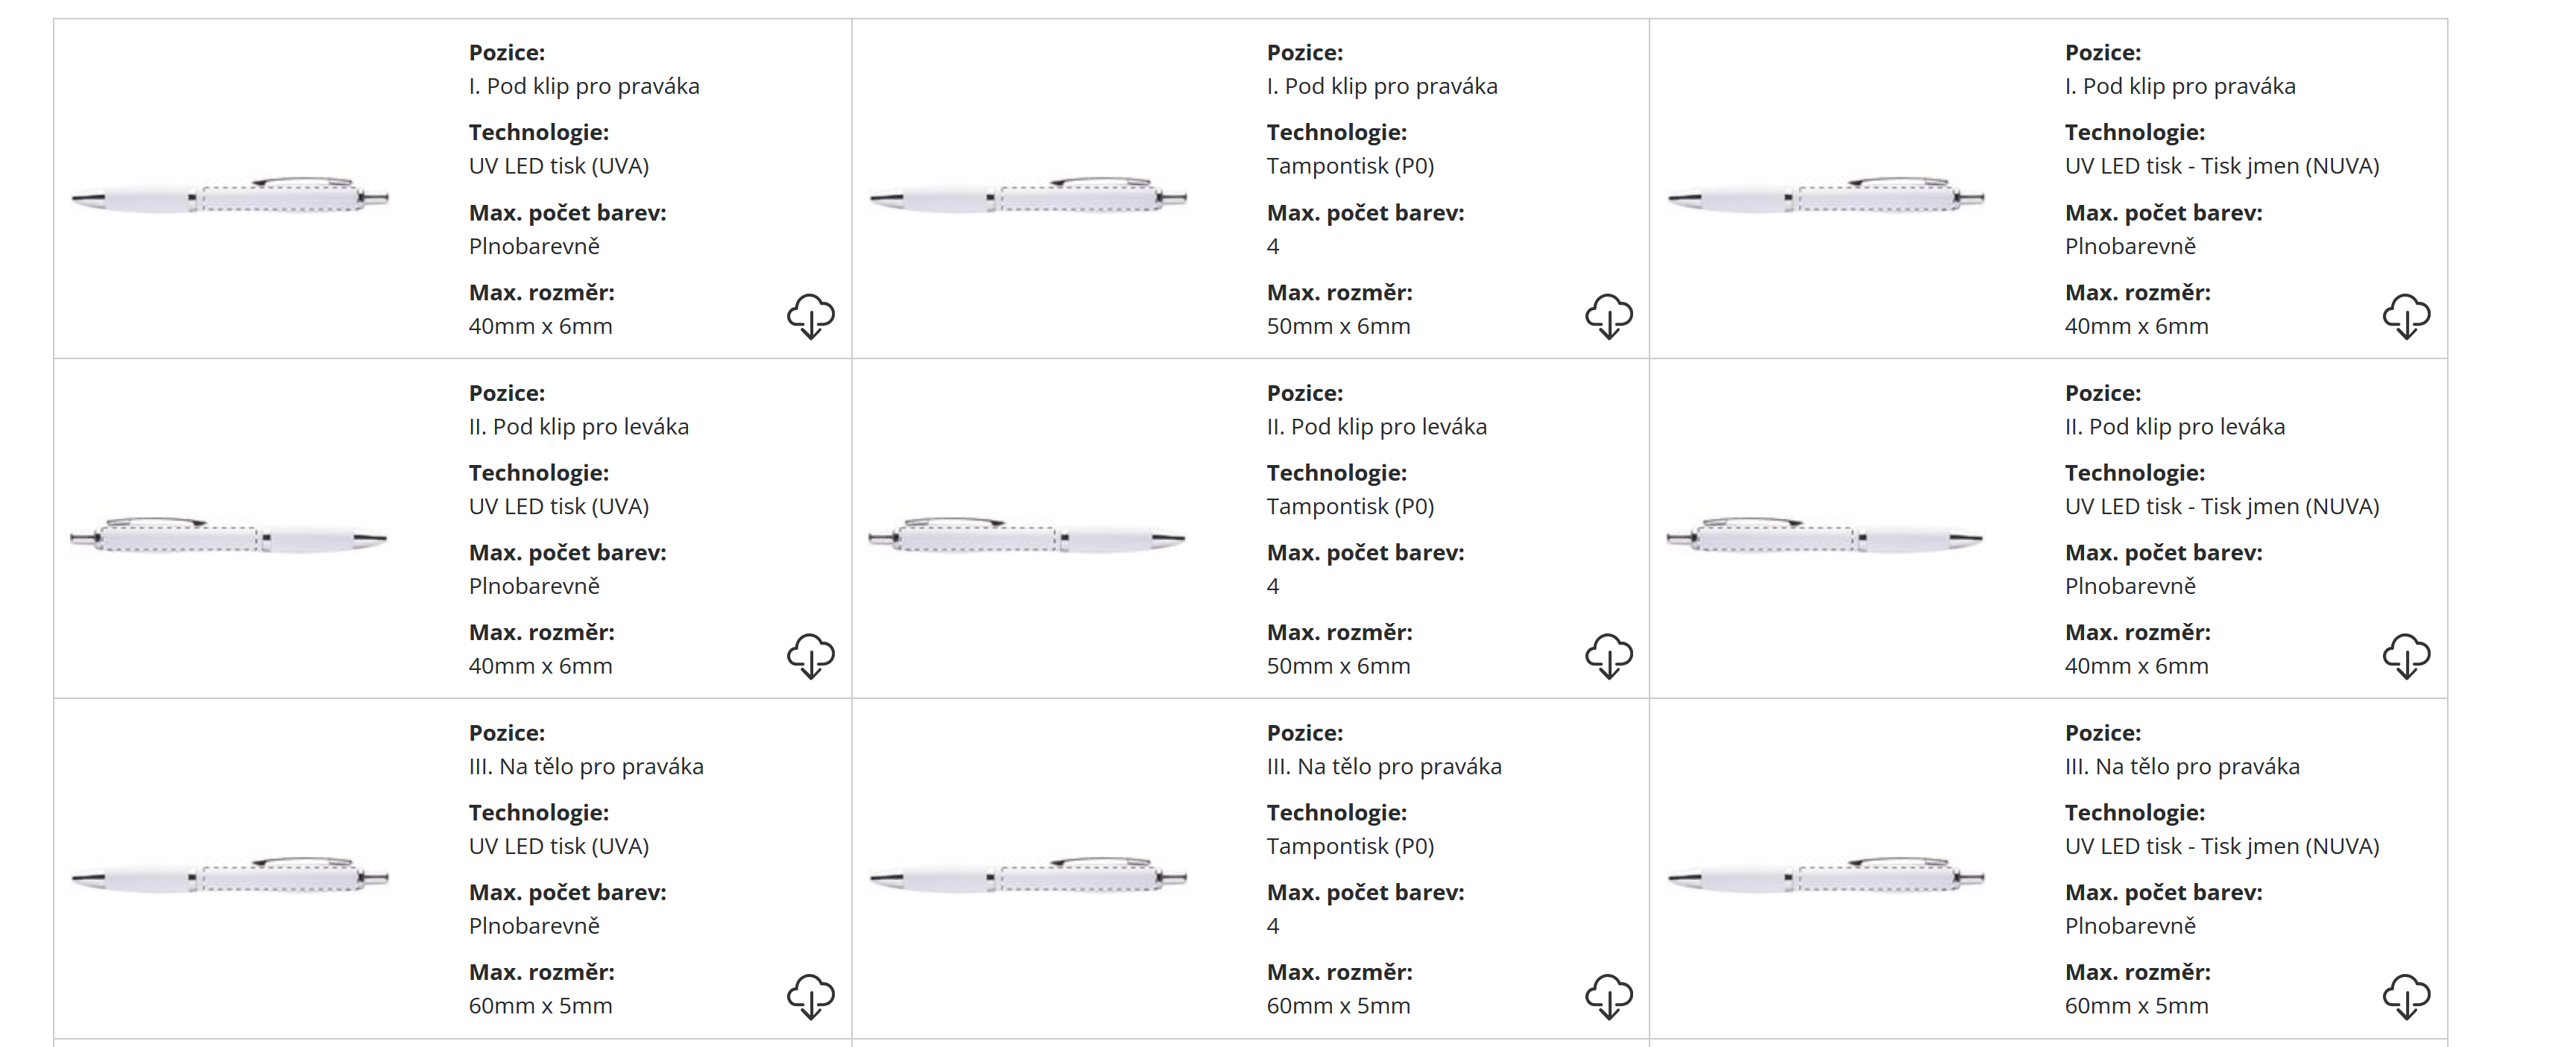2576x1047 pixels.
Task: Click 'Tampontisk (P0)' text under 'II. Pod klip pro leváka'
Action: point(1350,507)
